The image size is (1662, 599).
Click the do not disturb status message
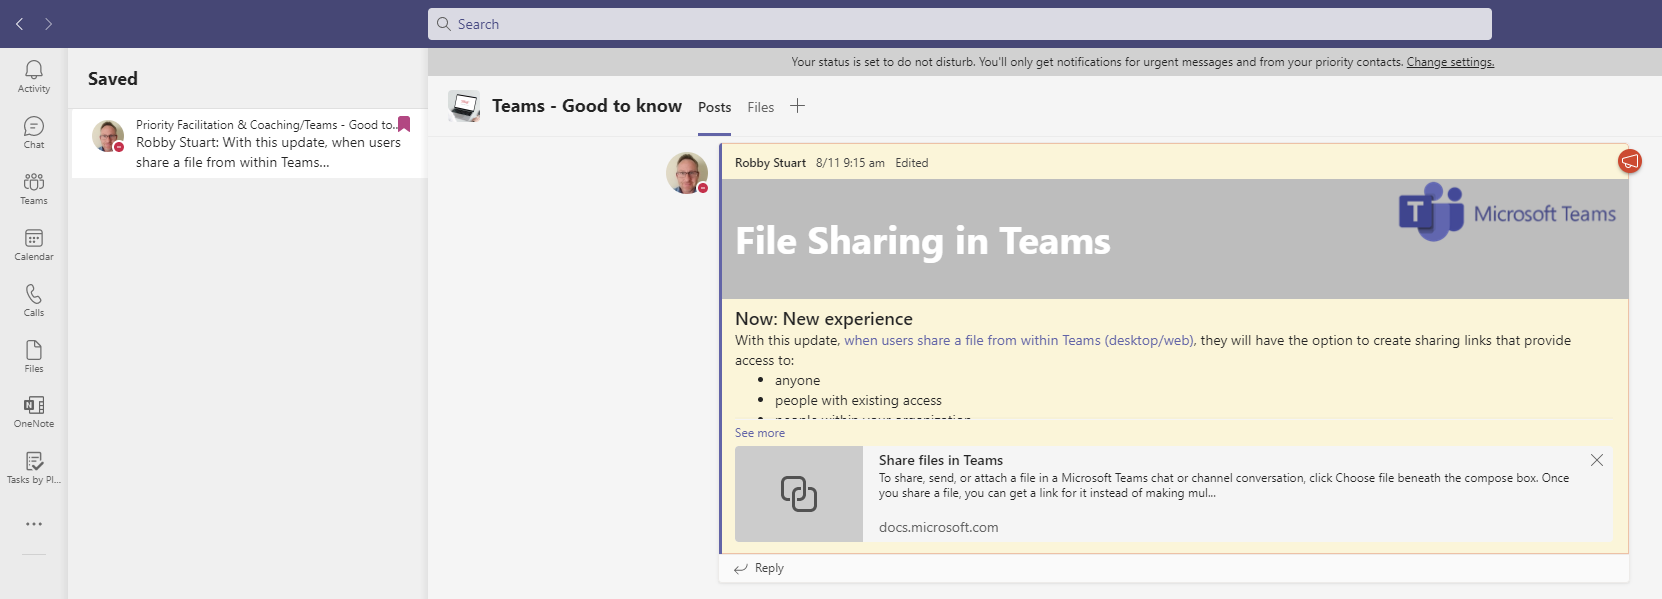pyautogui.click(x=1097, y=62)
